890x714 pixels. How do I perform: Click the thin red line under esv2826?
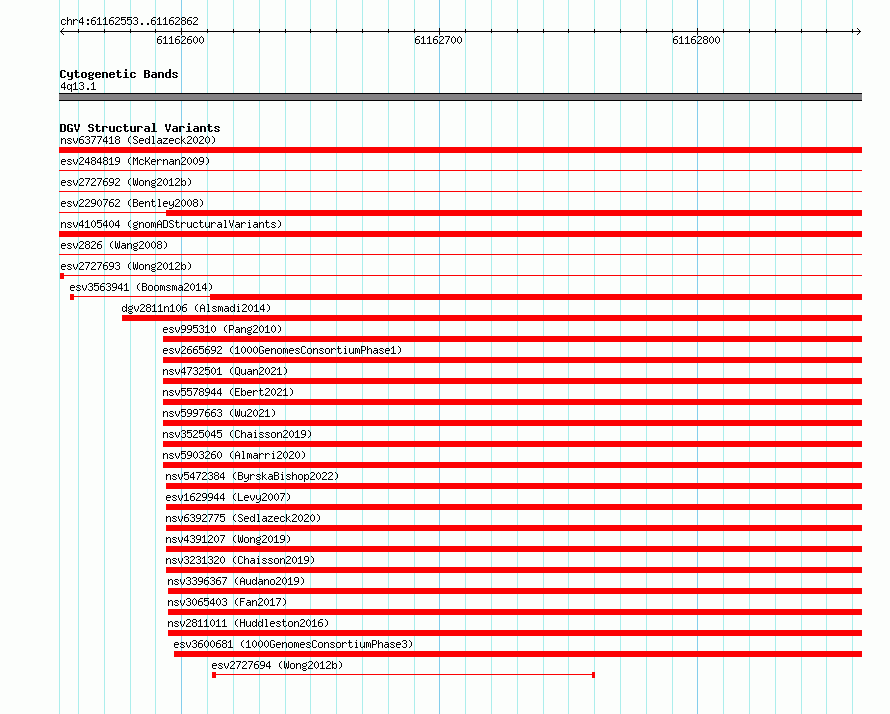point(460,255)
